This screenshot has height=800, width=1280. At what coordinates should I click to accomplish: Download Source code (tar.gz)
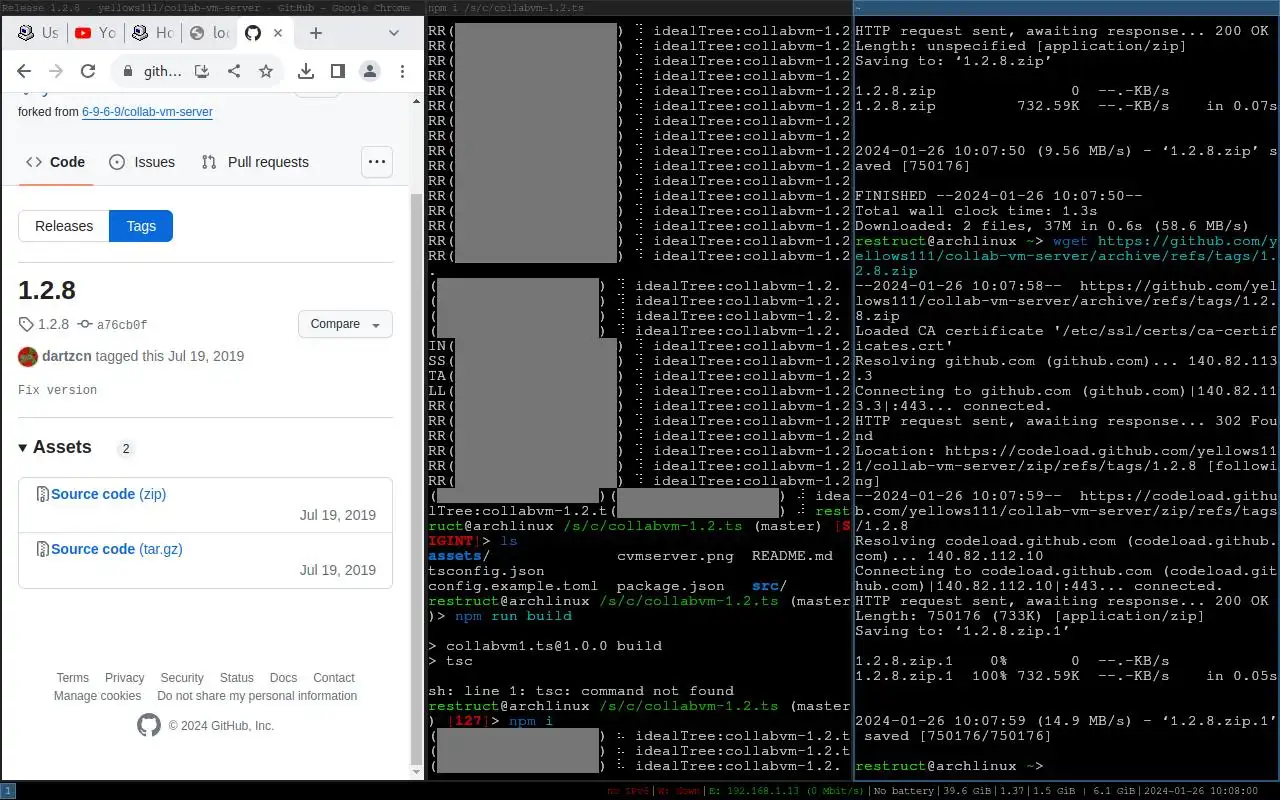(117, 549)
